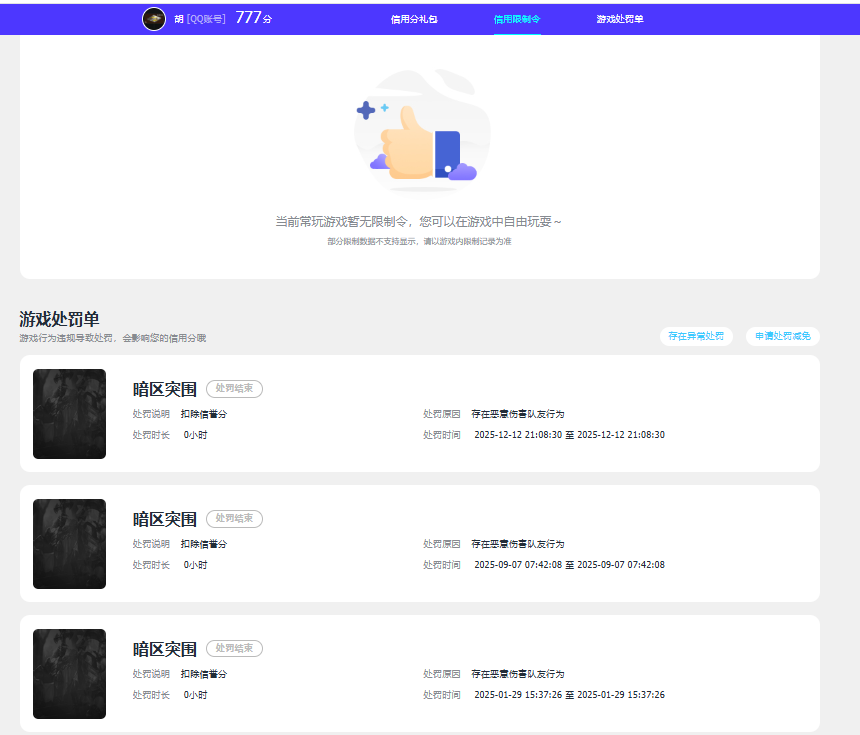Open the 信用分礼包 tab
860x735 pixels.
pyautogui.click(x=414, y=19)
